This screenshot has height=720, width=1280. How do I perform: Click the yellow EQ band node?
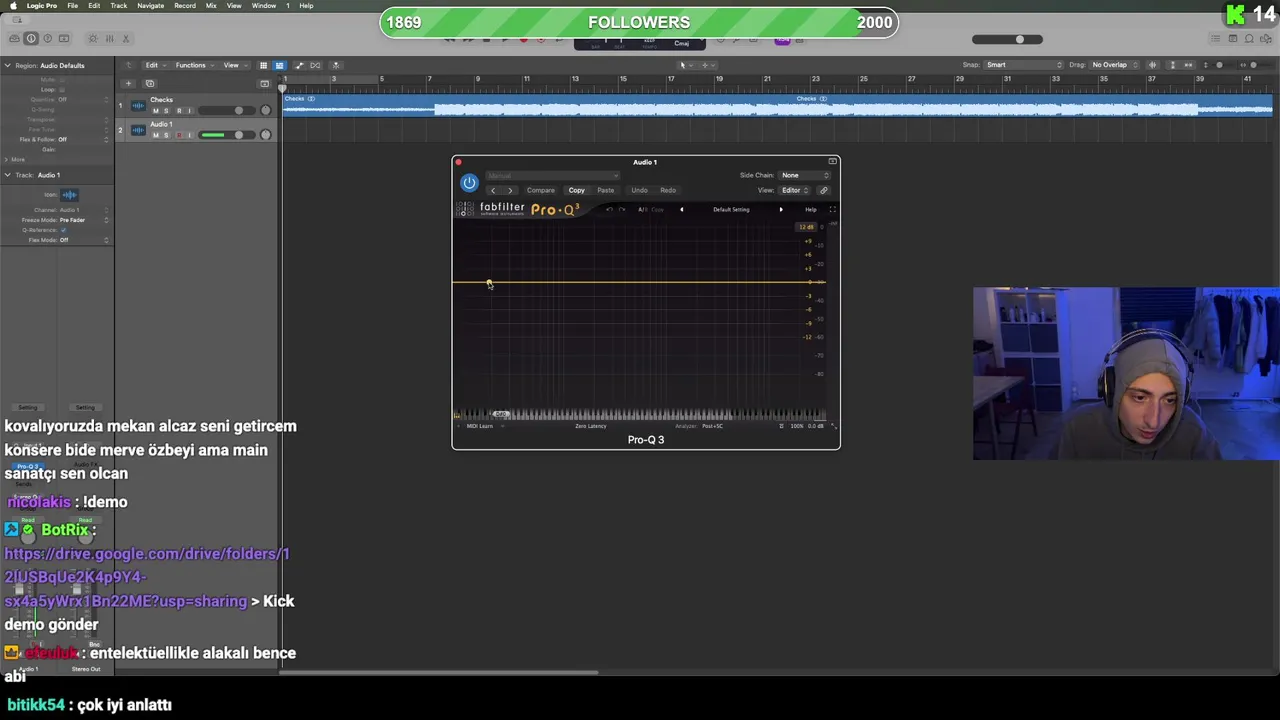(x=489, y=282)
